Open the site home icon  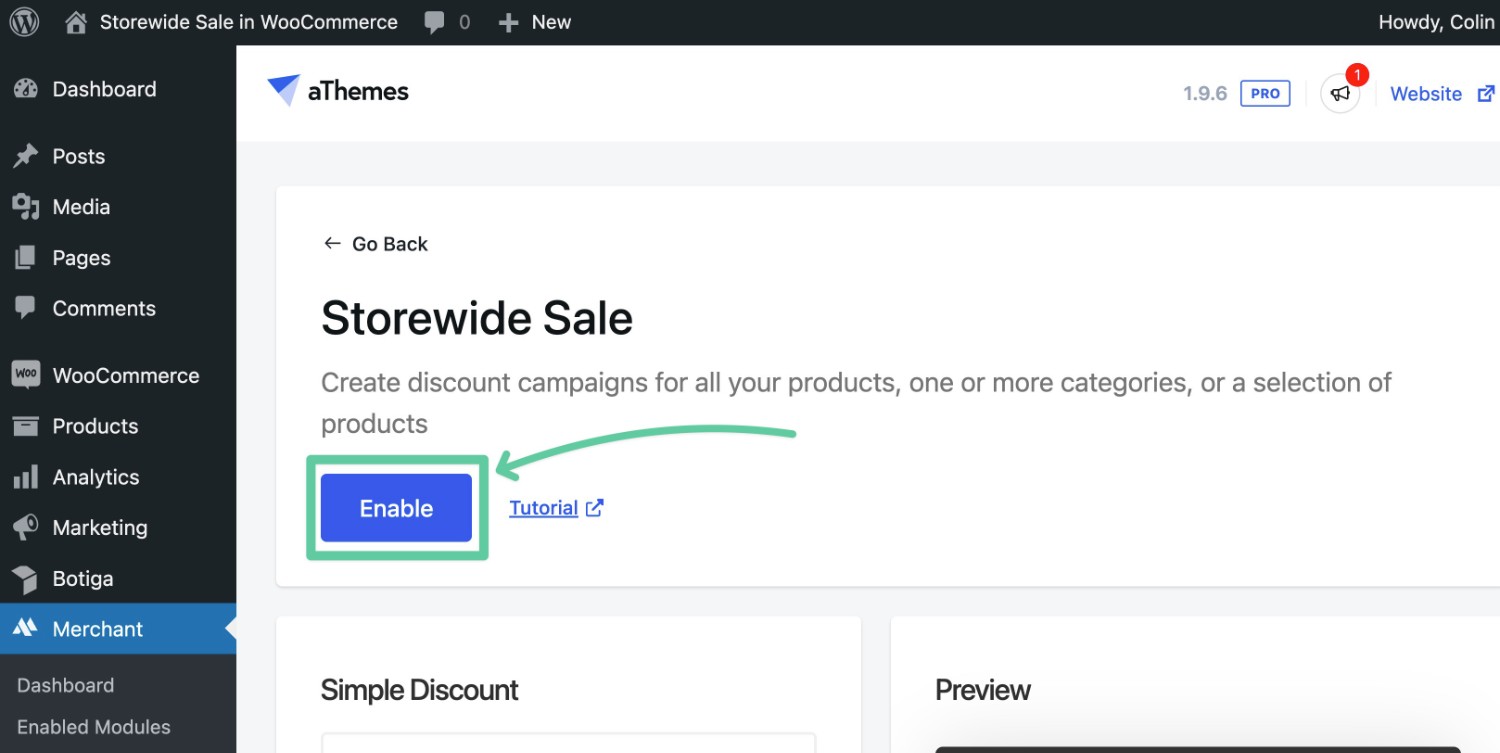click(76, 22)
